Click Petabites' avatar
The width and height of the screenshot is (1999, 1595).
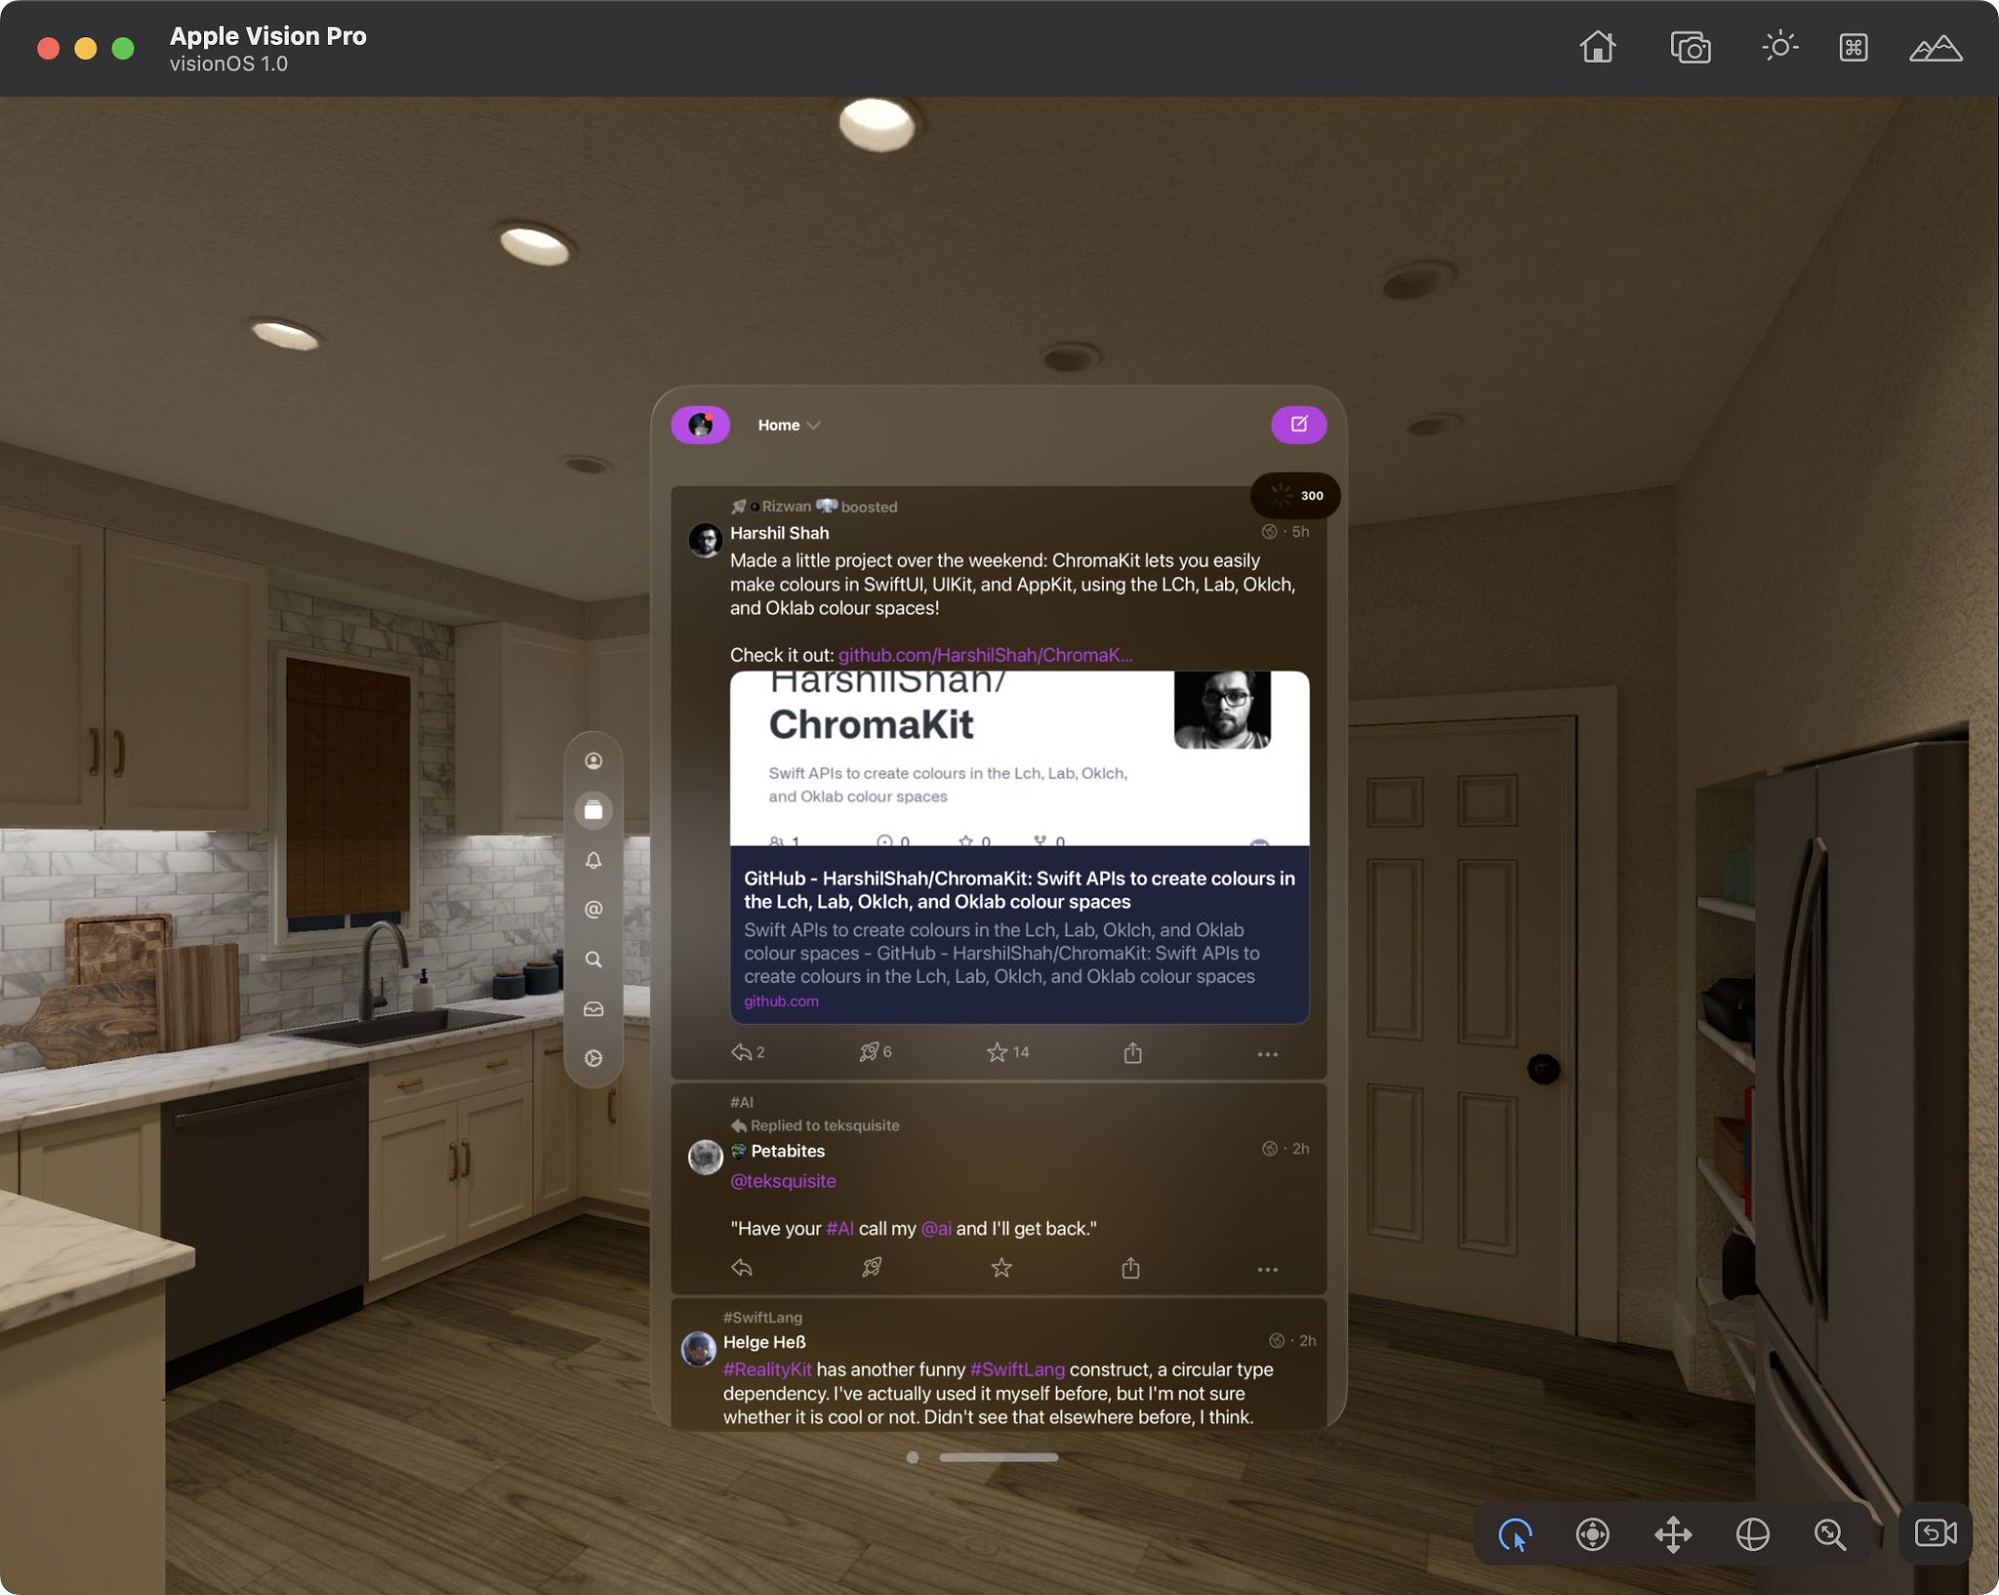tap(705, 1156)
